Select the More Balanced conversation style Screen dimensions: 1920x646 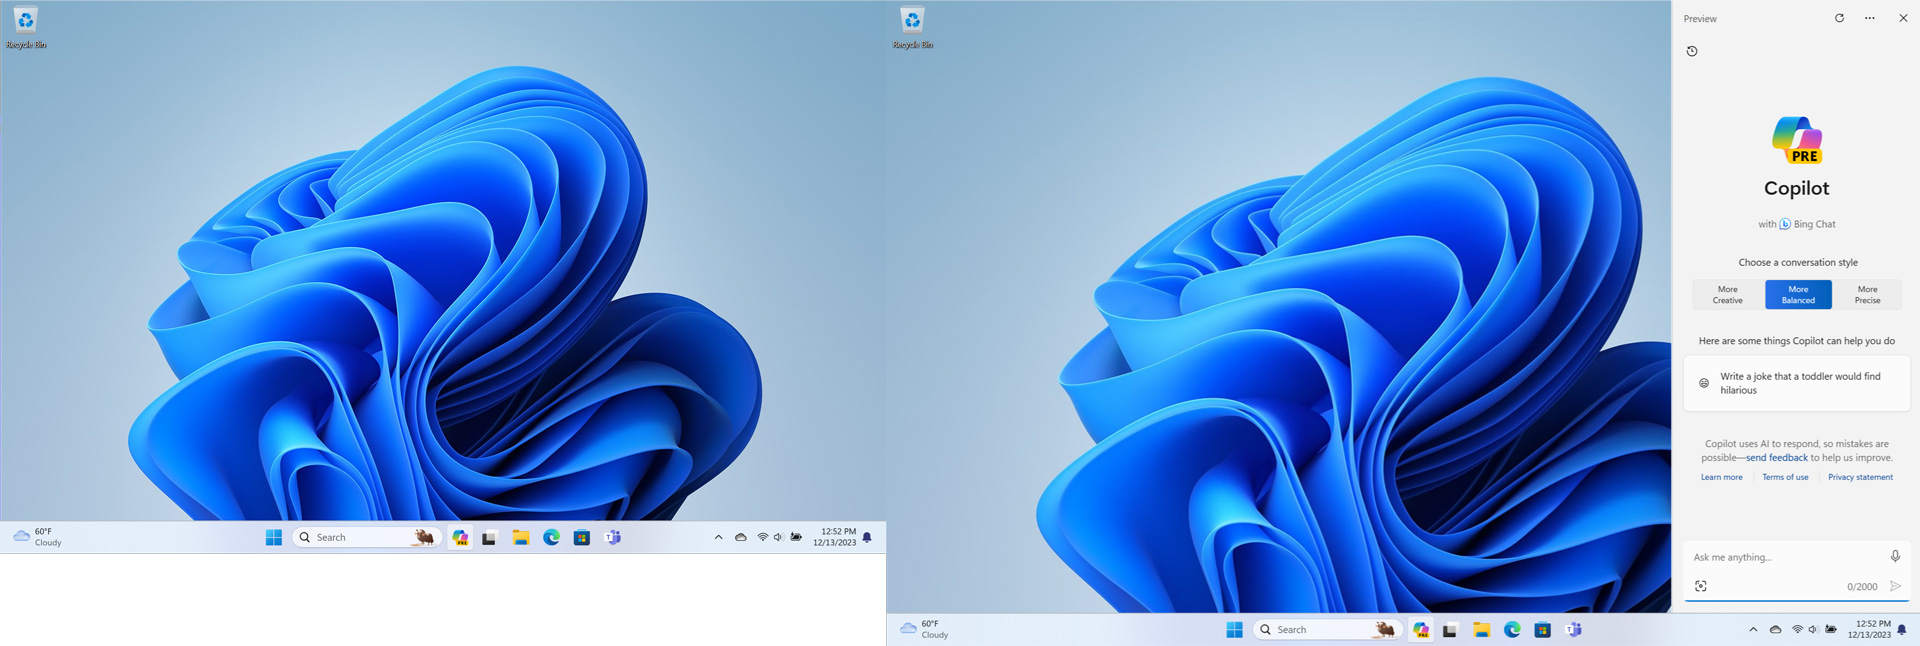click(x=1798, y=295)
